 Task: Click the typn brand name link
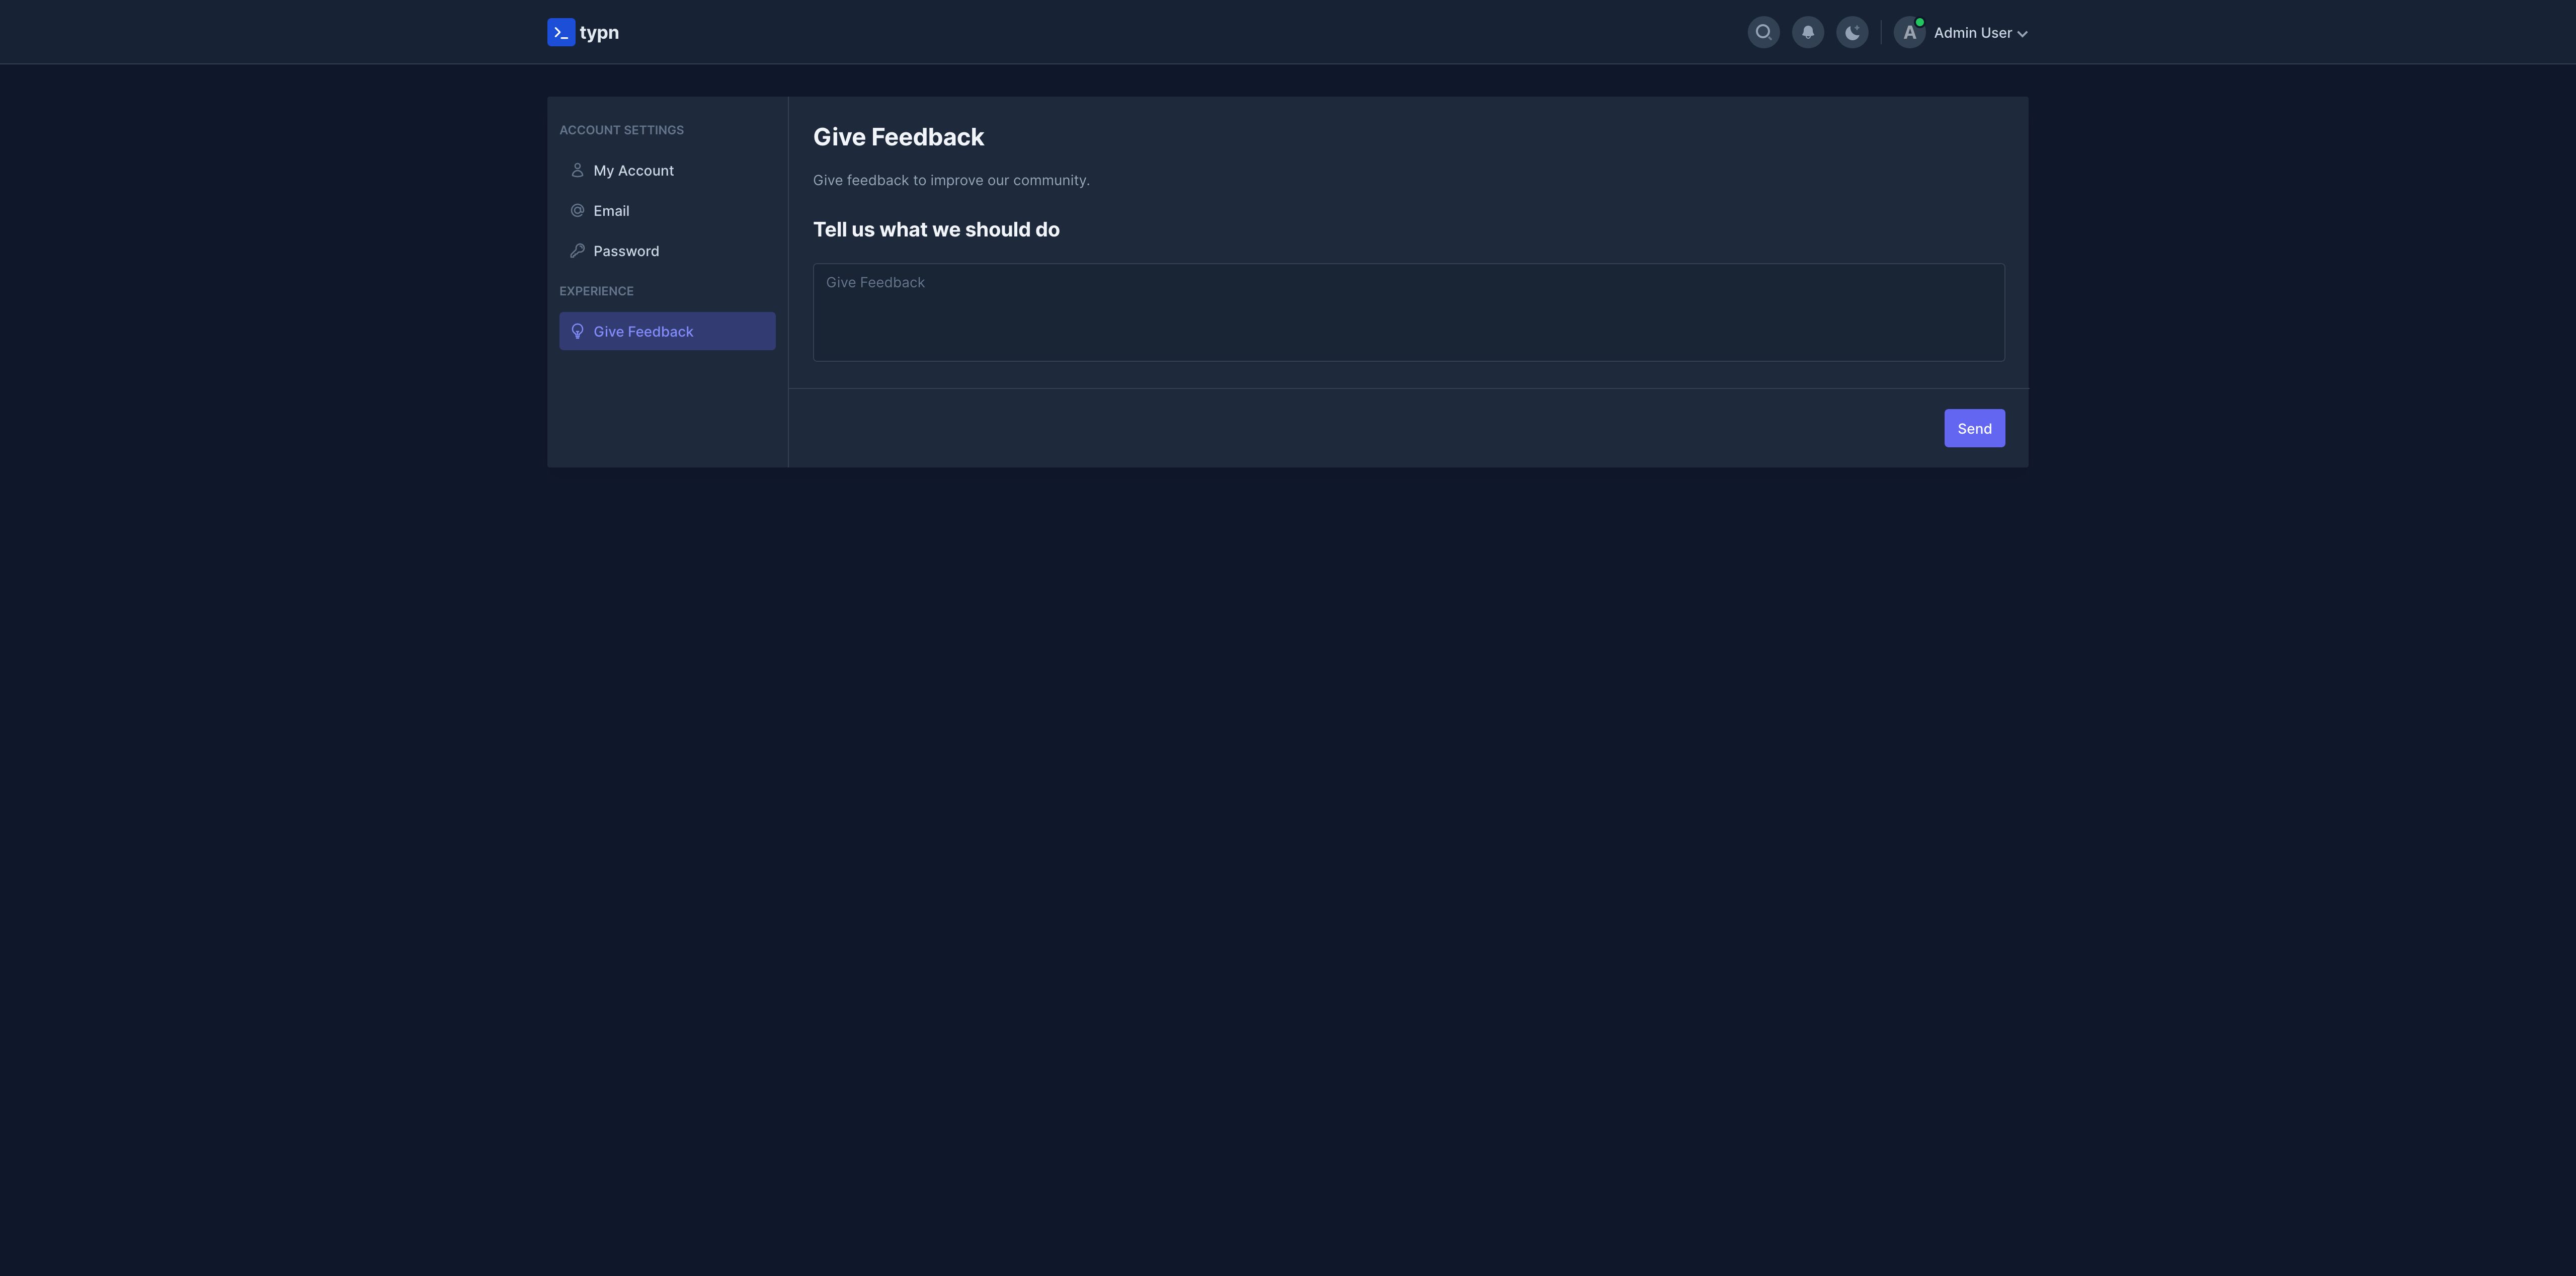599,33
